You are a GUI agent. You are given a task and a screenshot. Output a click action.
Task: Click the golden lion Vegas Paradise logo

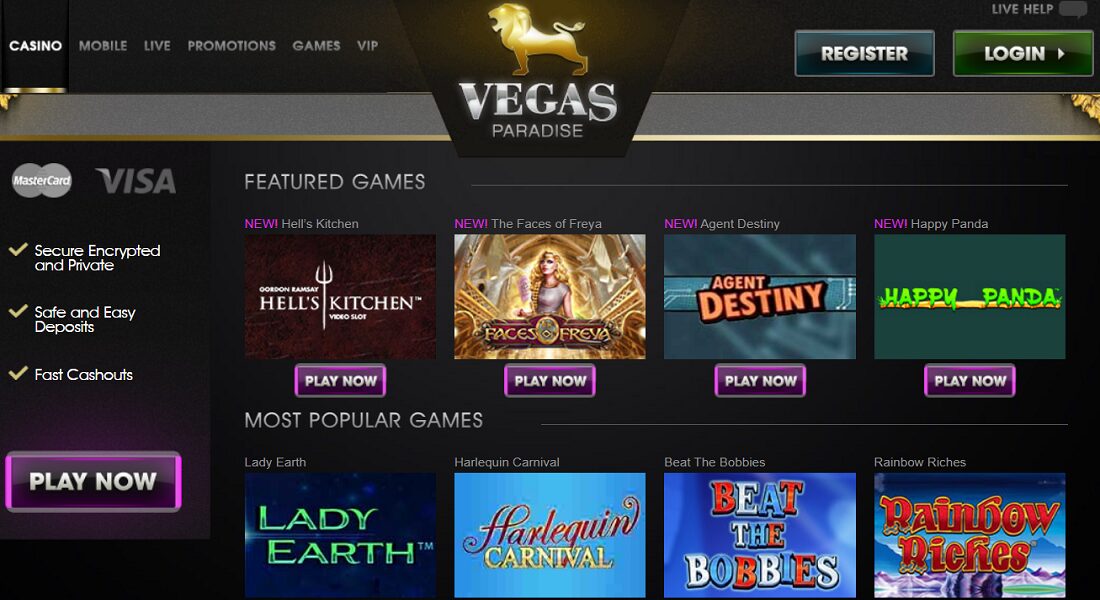tap(538, 72)
